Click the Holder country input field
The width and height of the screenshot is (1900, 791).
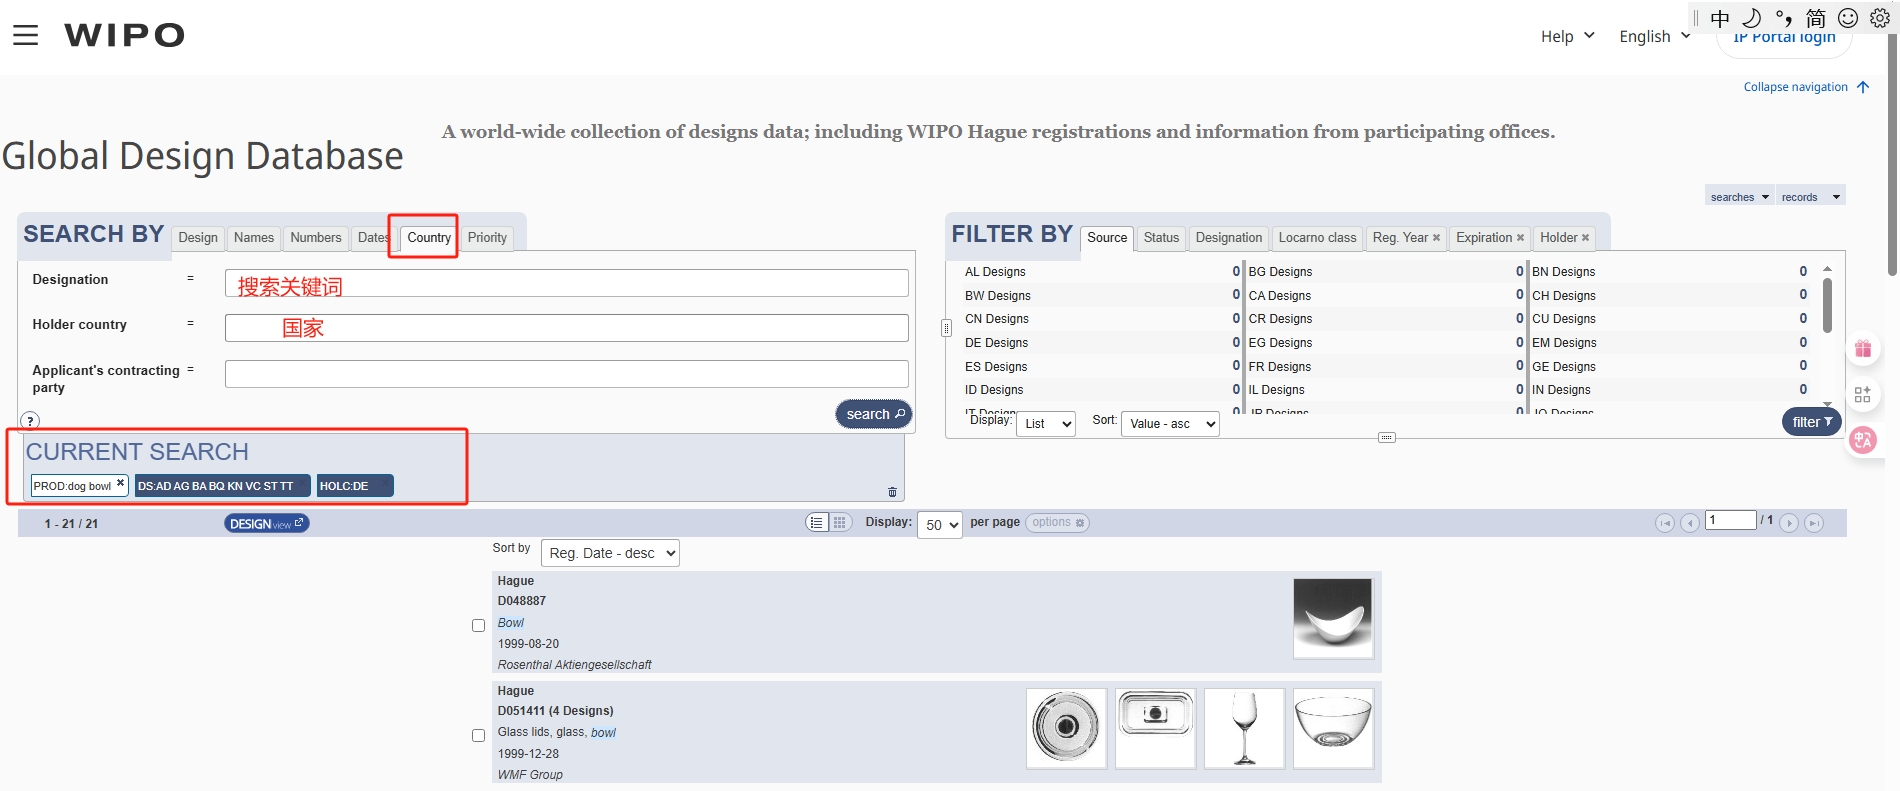coord(566,328)
